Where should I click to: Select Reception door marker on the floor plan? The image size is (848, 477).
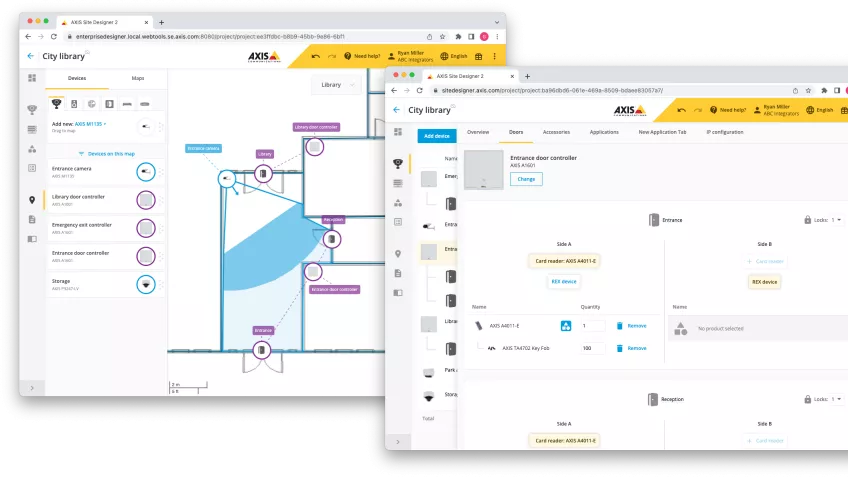(332, 239)
